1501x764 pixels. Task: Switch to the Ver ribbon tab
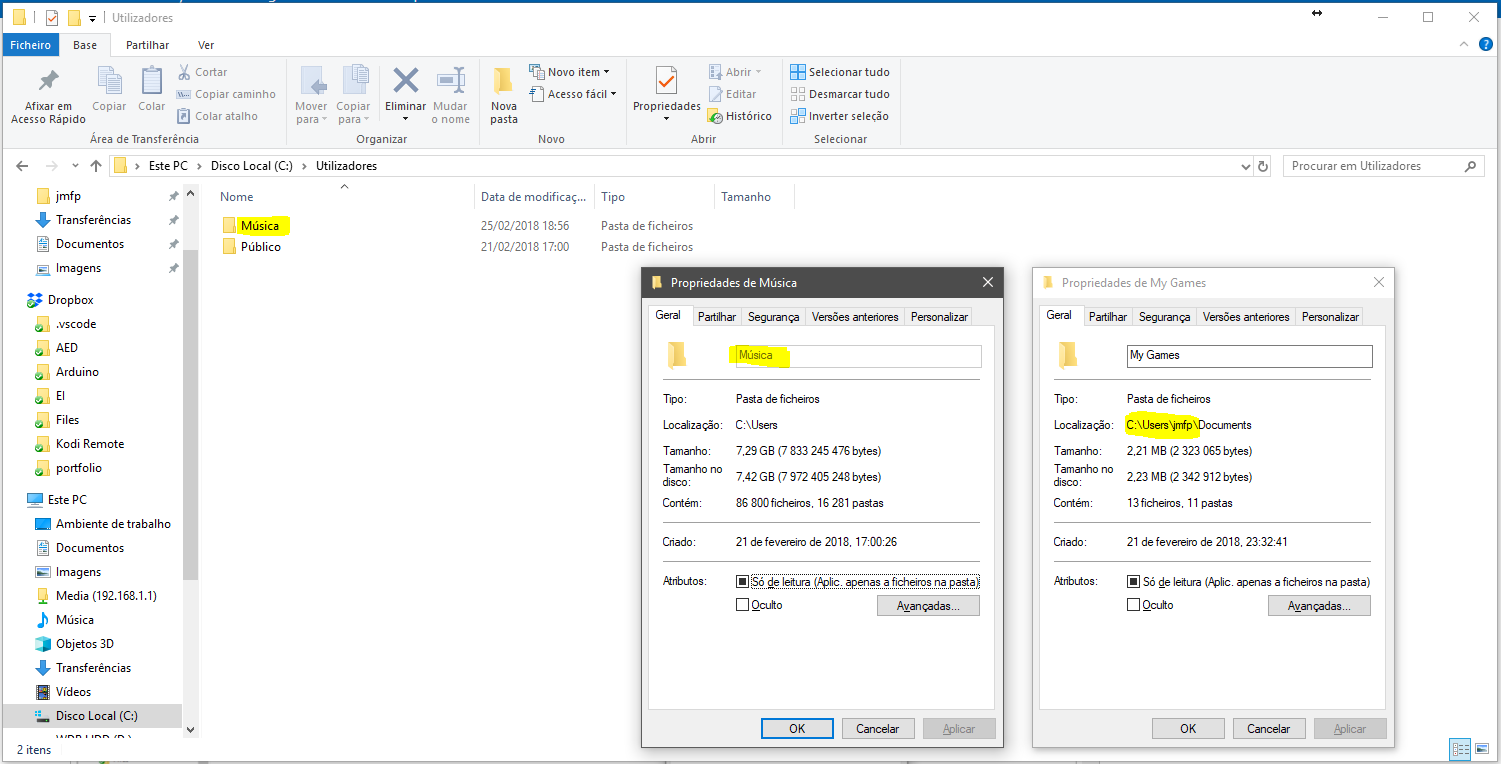point(206,45)
